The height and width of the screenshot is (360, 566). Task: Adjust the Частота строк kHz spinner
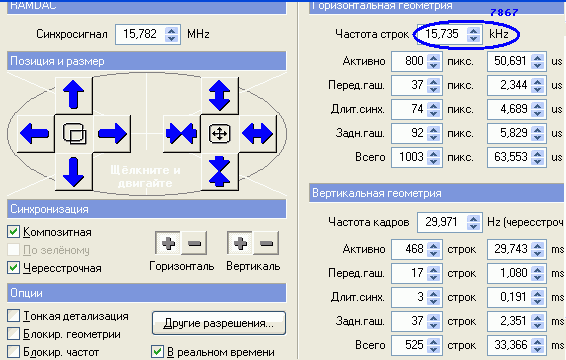tap(474, 34)
